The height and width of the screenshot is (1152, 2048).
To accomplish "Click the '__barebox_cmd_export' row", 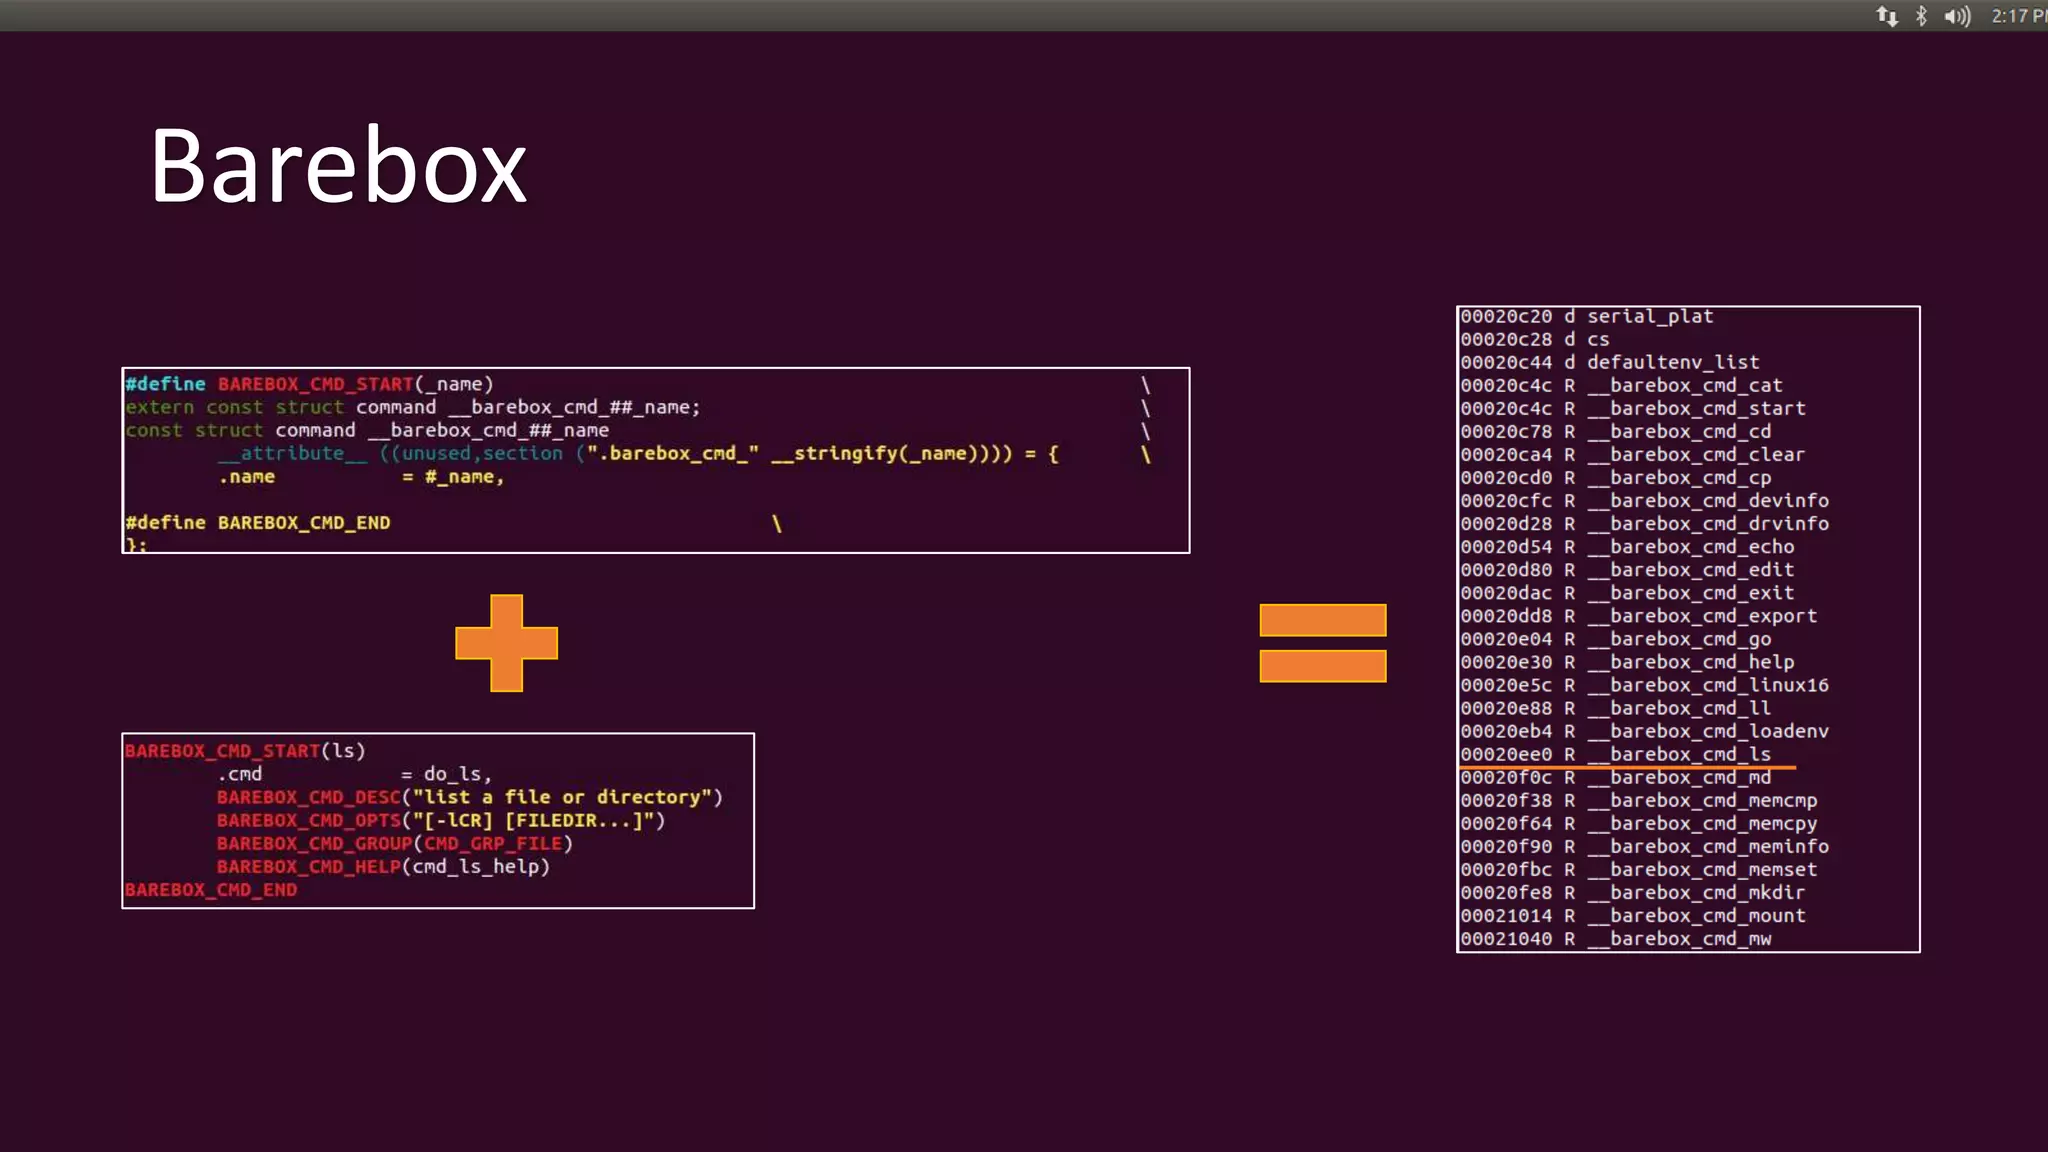I will tap(1639, 616).
